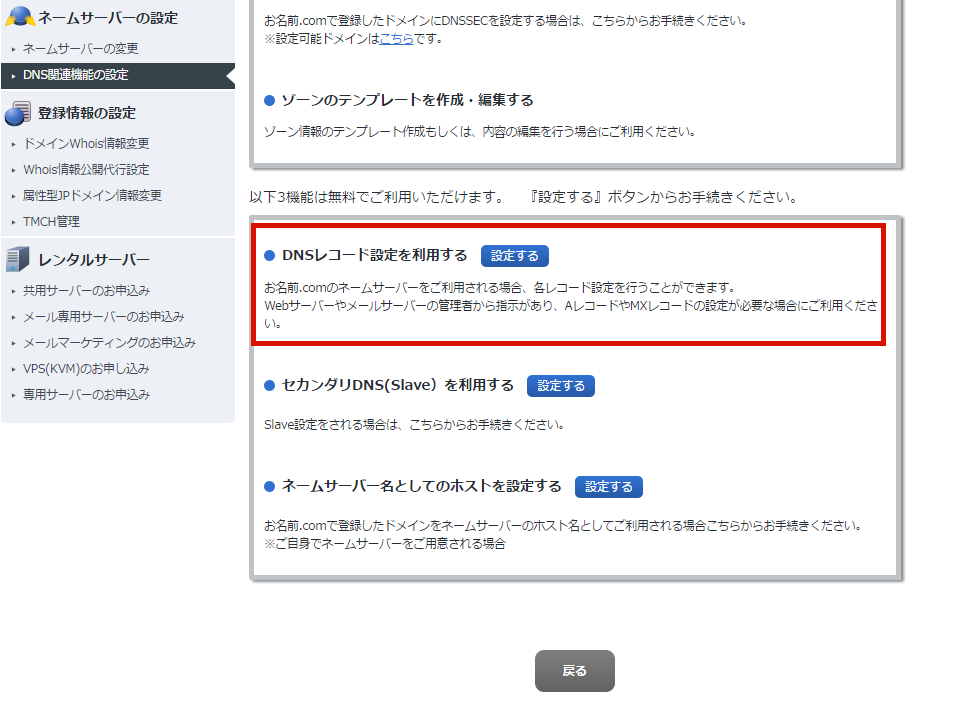Click the セカンダリDNS(Slave)を利用する heading text
This screenshot has width=956, height=724.
398,385
